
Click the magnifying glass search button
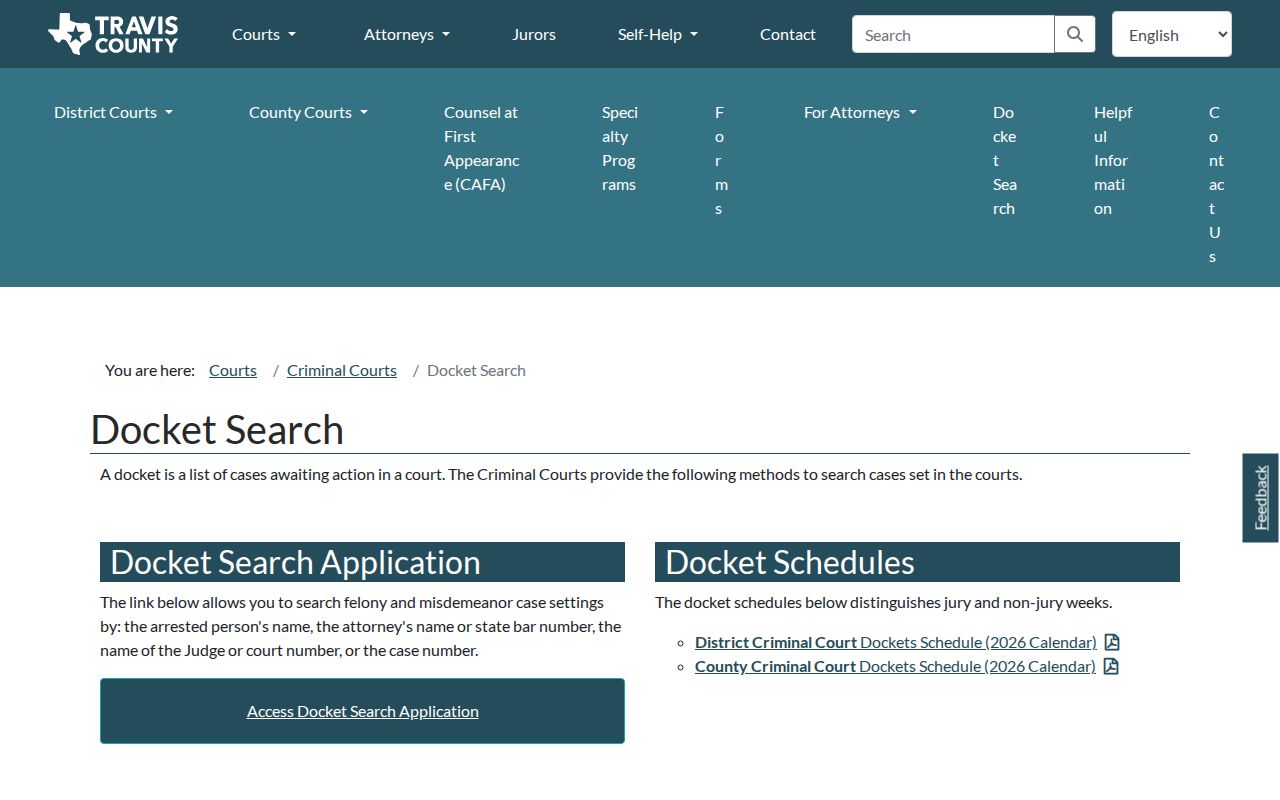(x=1075, y=34)
